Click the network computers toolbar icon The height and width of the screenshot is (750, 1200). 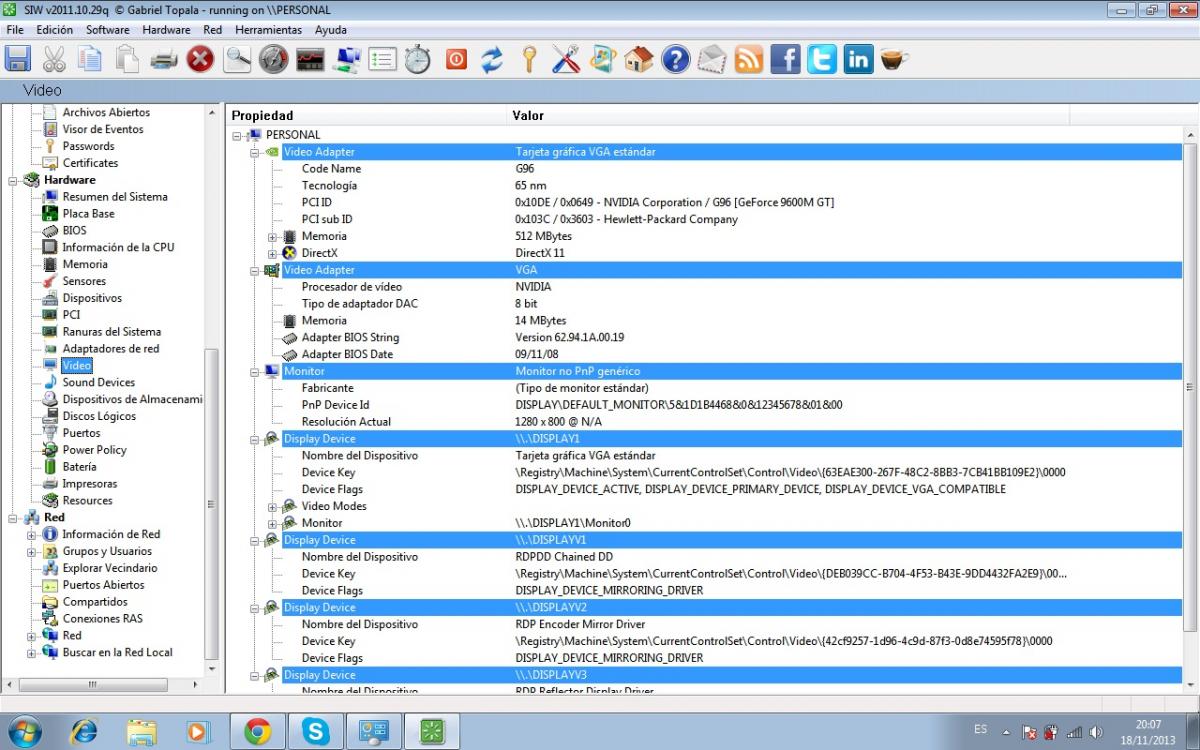(347, 59)
